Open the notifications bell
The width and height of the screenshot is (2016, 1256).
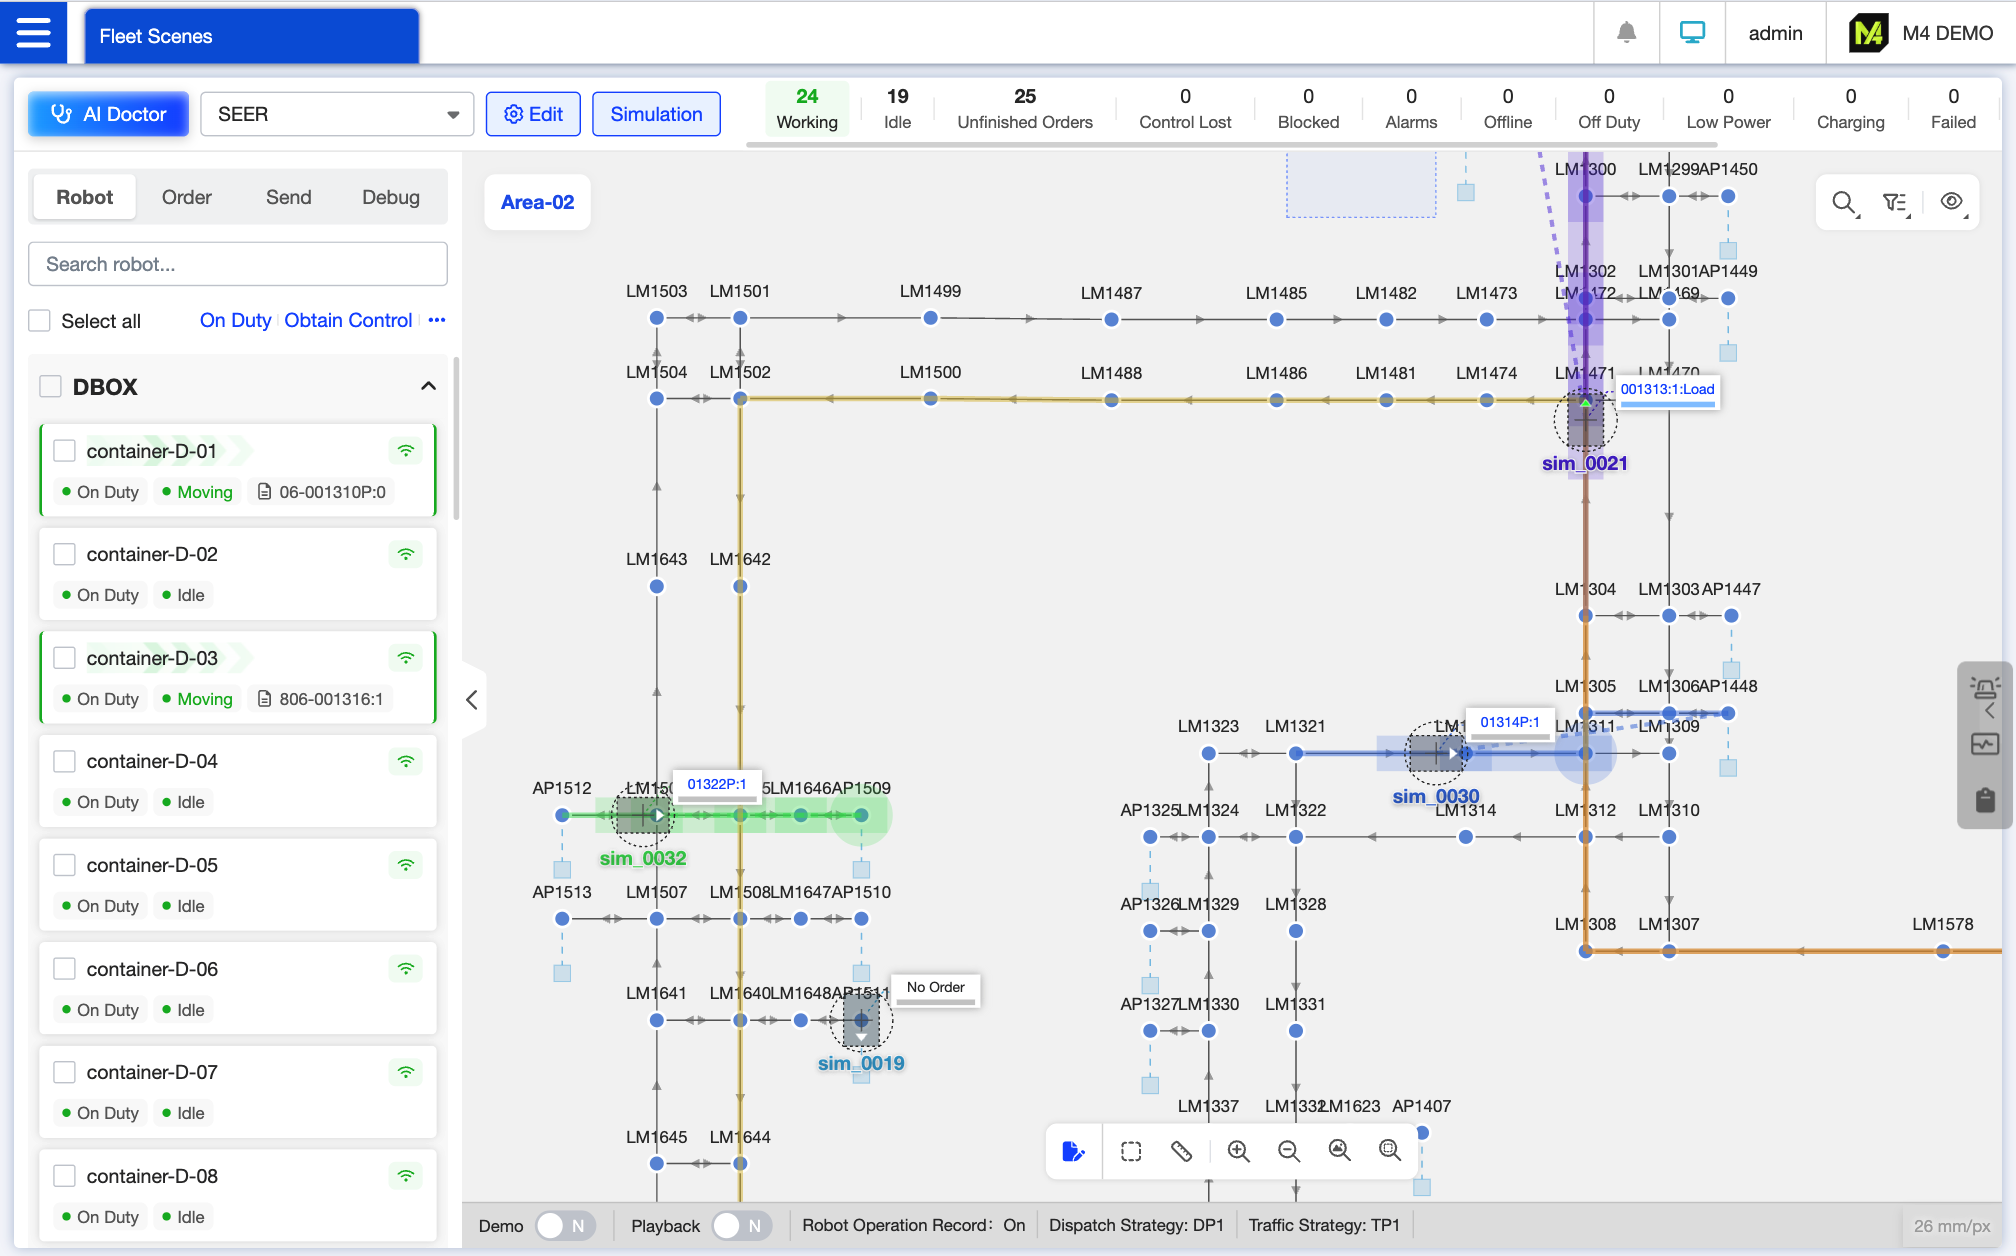(x=1626, y=33)
